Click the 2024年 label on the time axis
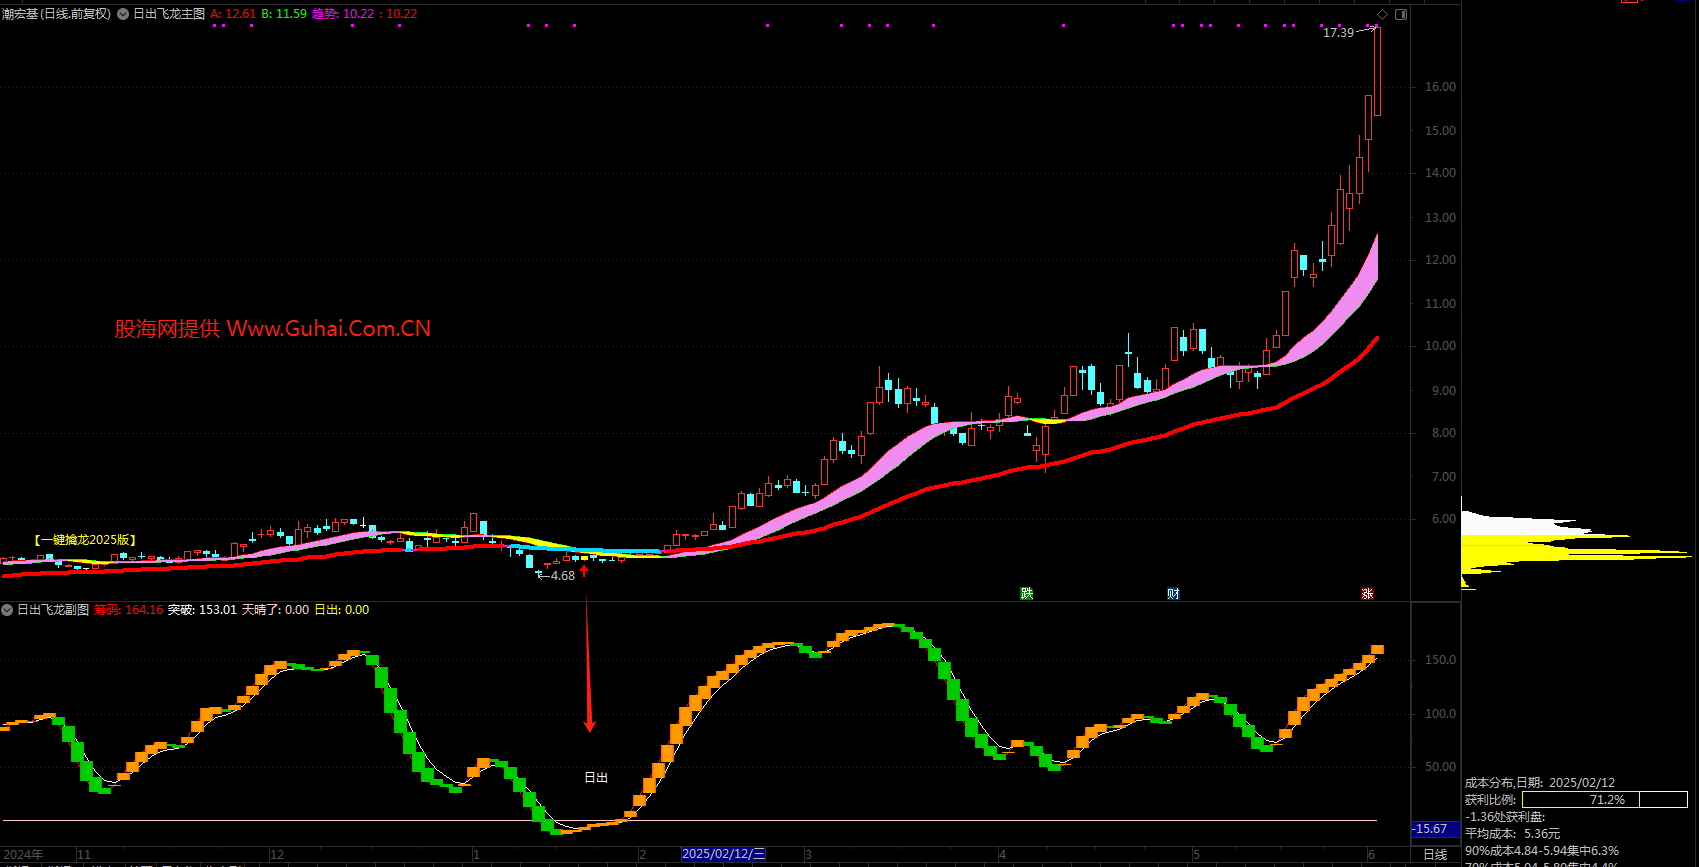This screenshot has height=867, width=1699. (23, 855)
